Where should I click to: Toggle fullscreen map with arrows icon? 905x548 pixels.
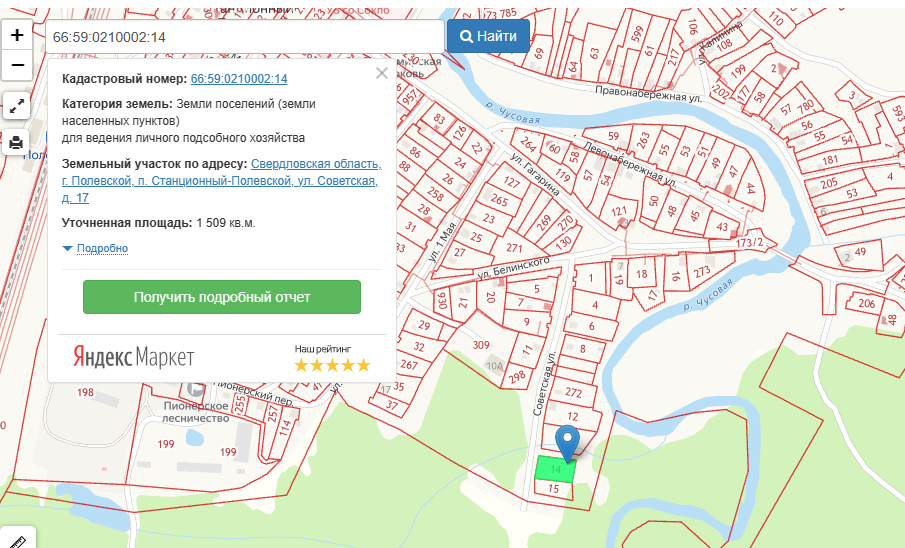(16, 106)
